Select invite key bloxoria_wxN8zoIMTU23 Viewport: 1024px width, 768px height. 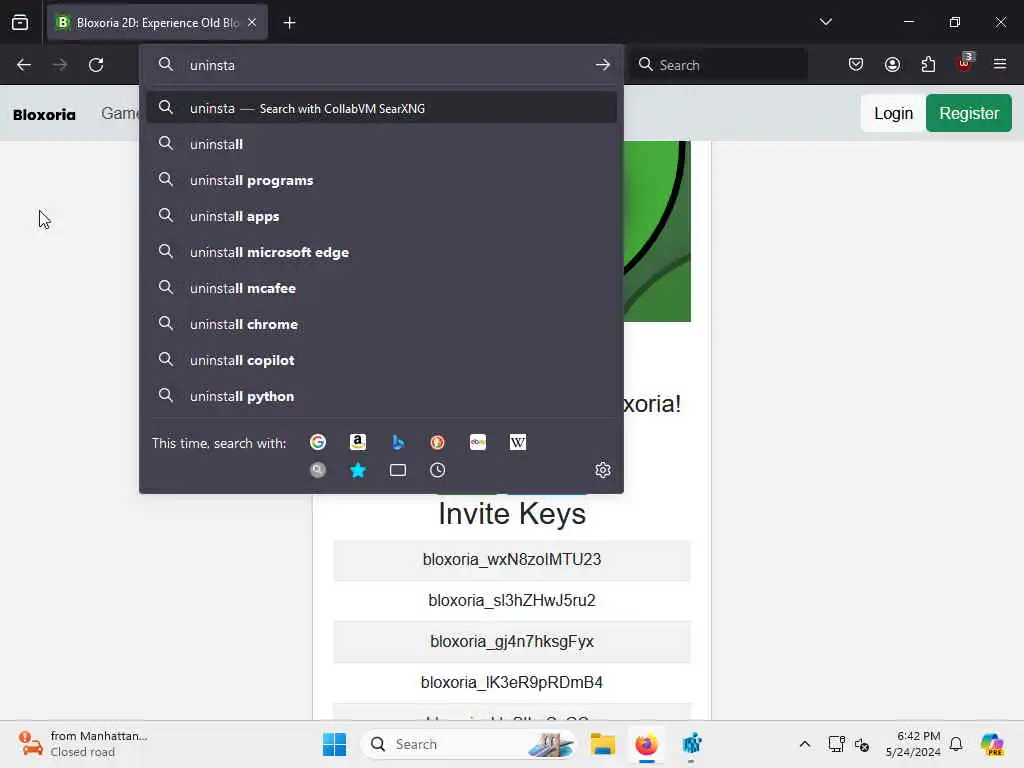(512, 560)
